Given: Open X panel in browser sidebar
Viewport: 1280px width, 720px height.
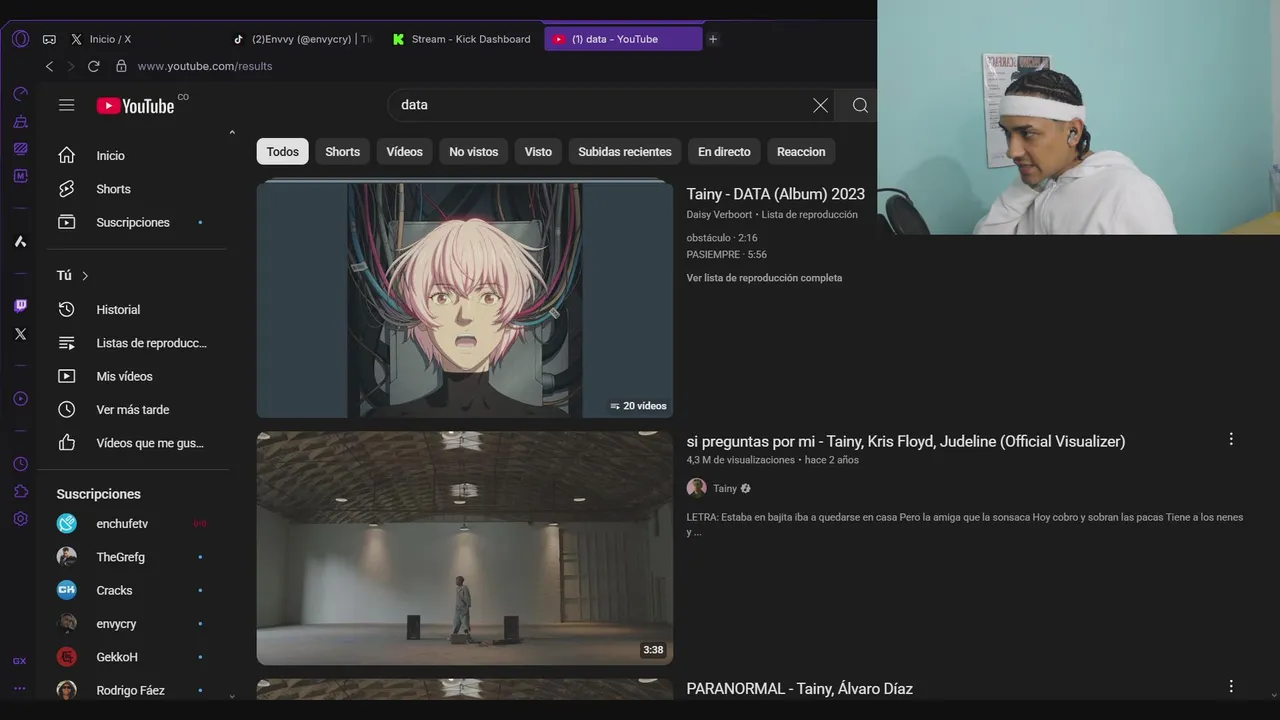Looking at the screenshot, I should click(20, 334).
